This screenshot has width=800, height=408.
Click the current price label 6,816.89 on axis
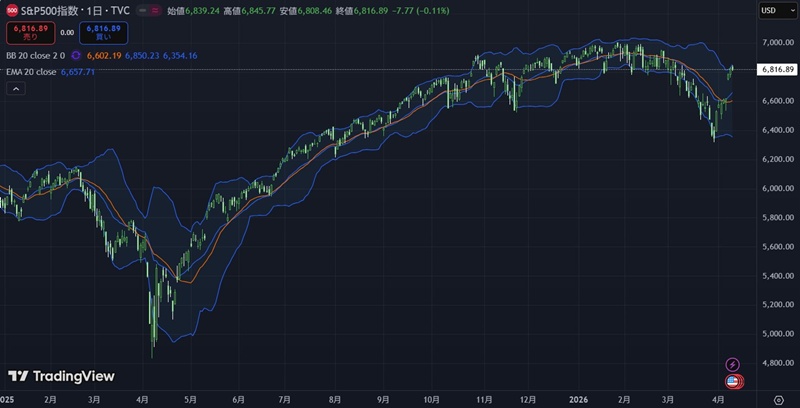[777, 69]
